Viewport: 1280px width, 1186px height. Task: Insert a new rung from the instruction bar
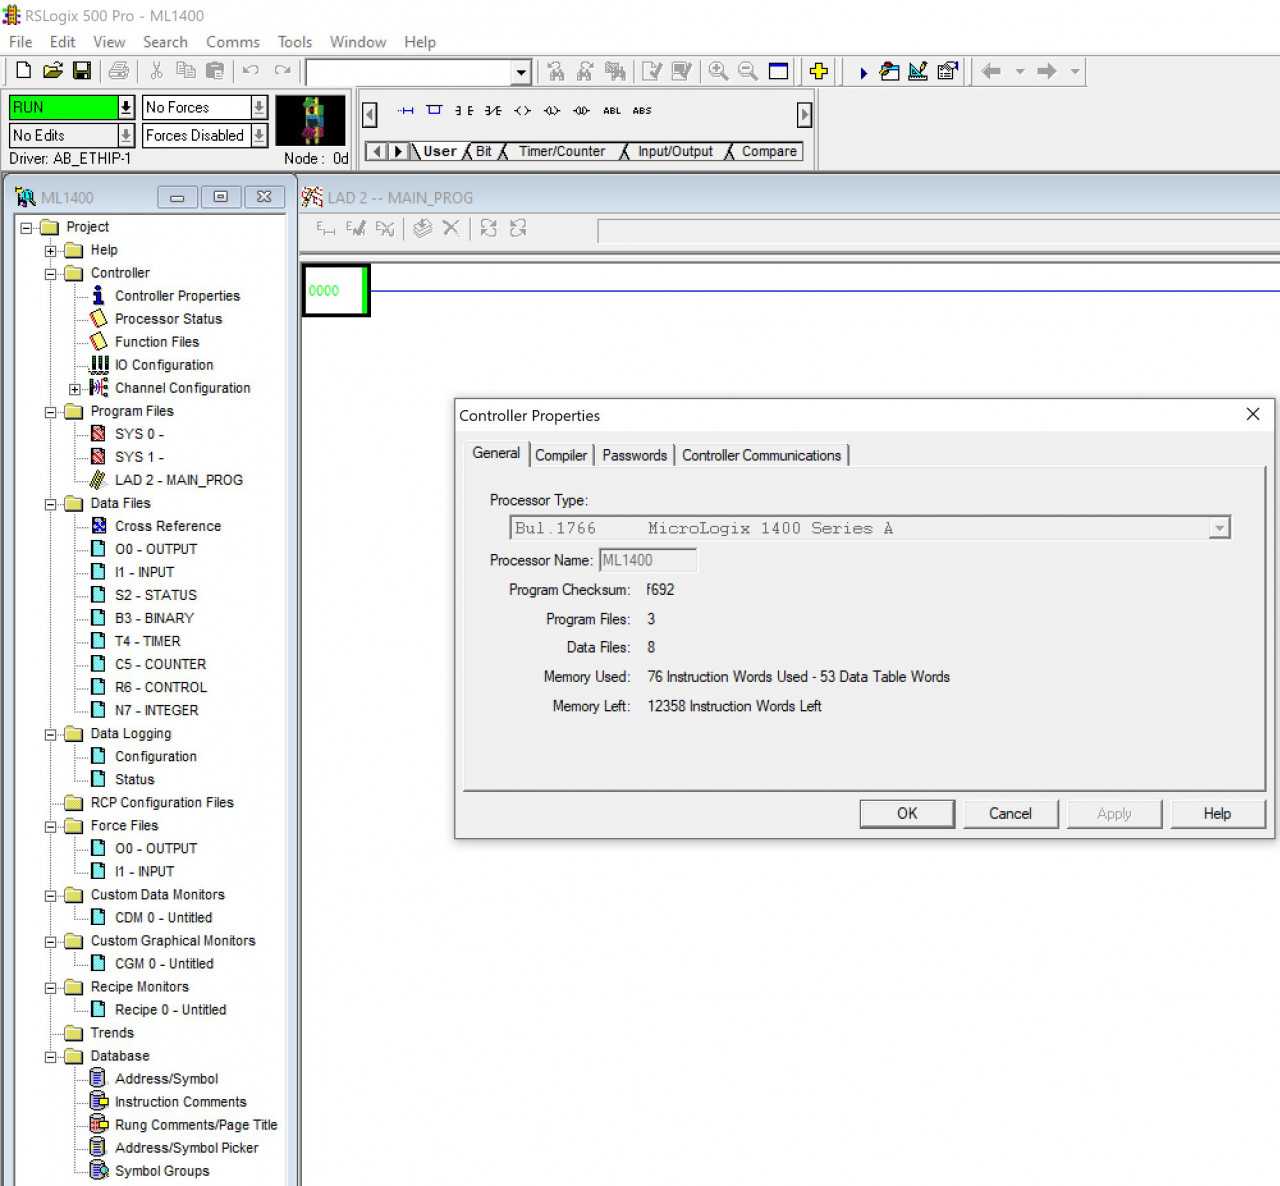406,111
